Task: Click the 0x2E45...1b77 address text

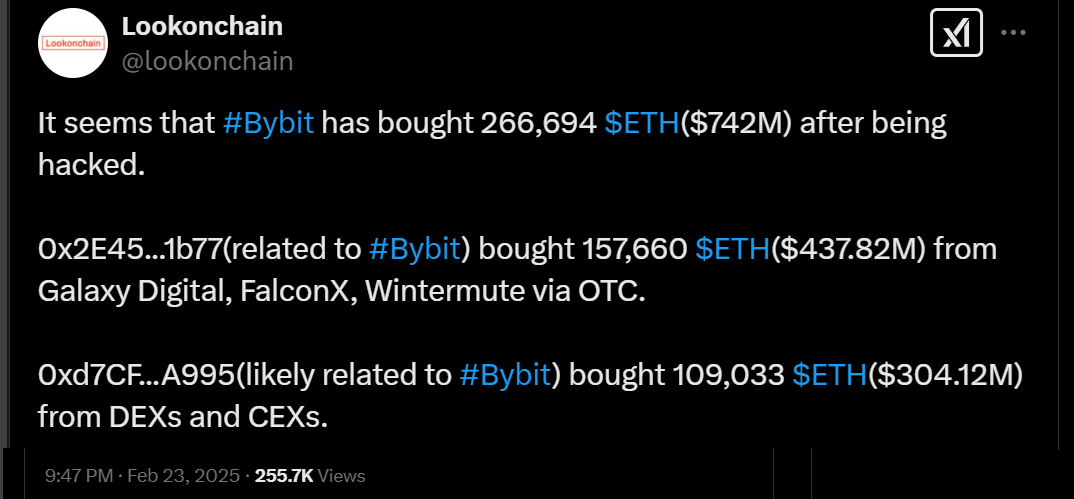Action: pyautogui.click(x=130, y=251)
